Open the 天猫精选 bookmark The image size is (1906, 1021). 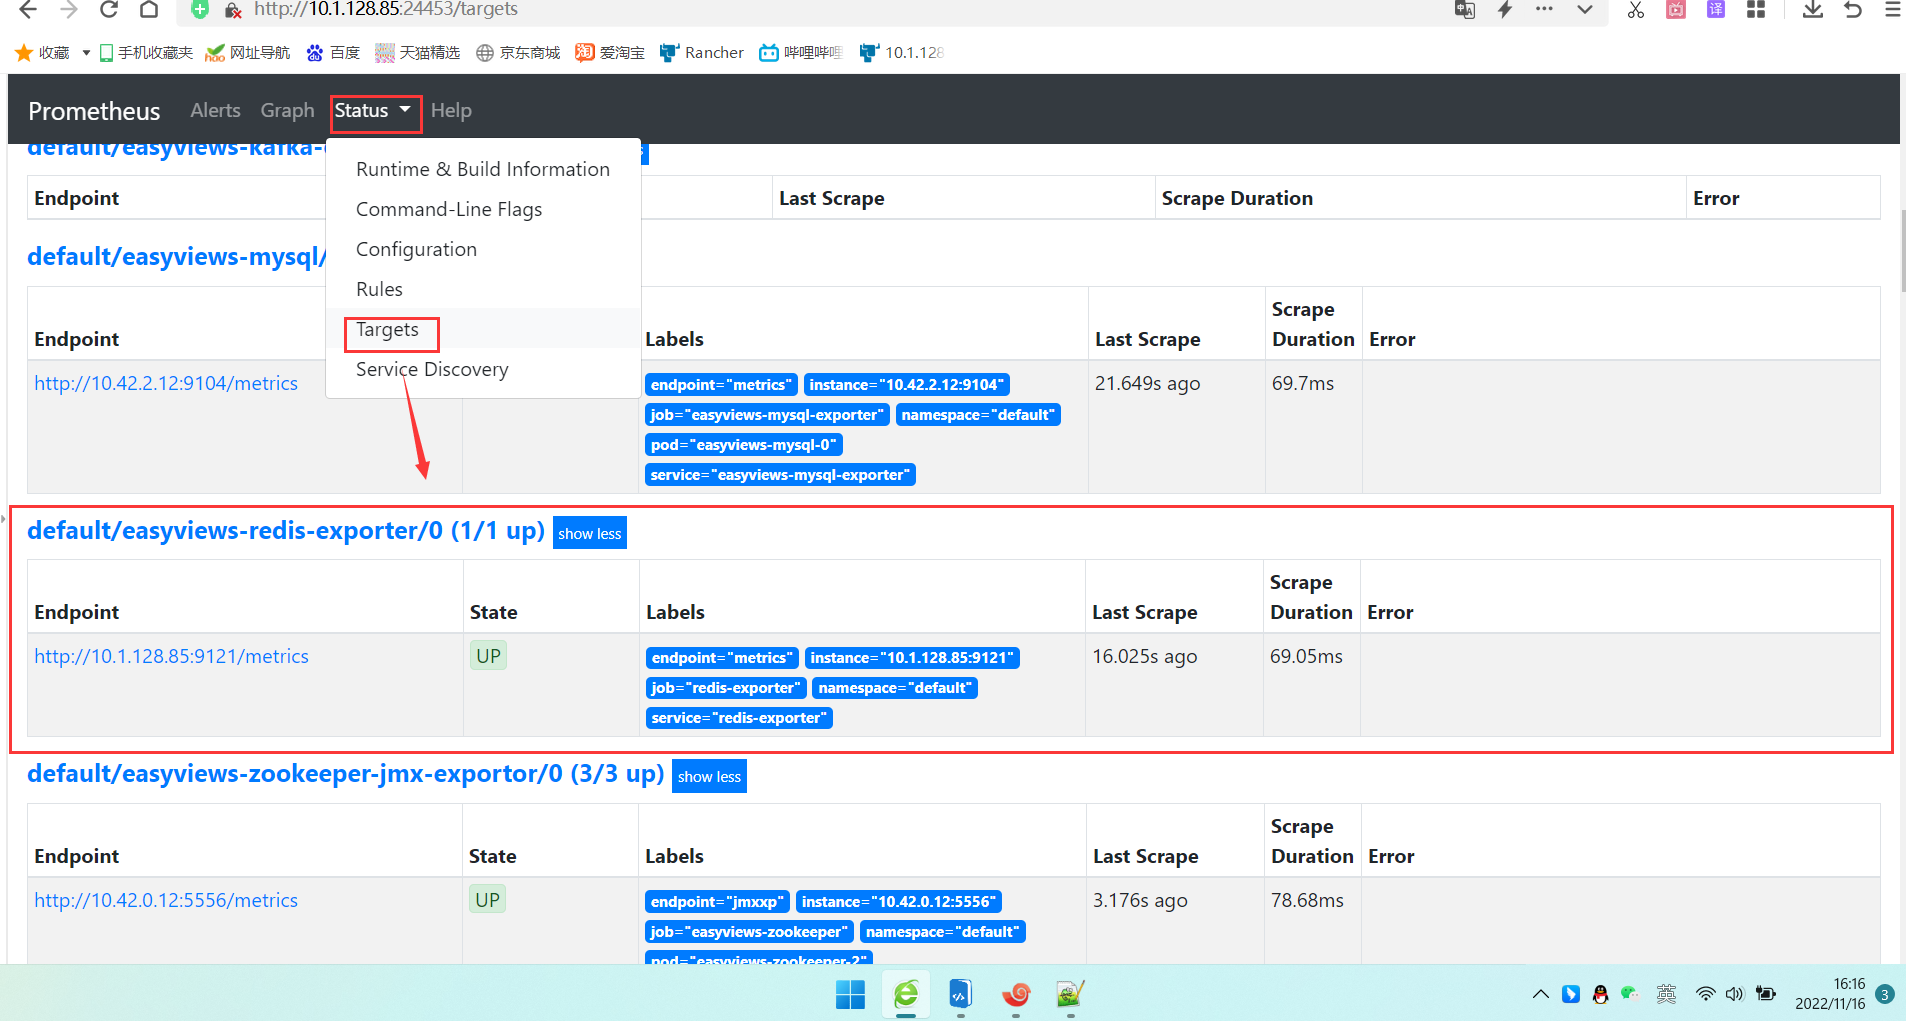(x=418, y=53)
